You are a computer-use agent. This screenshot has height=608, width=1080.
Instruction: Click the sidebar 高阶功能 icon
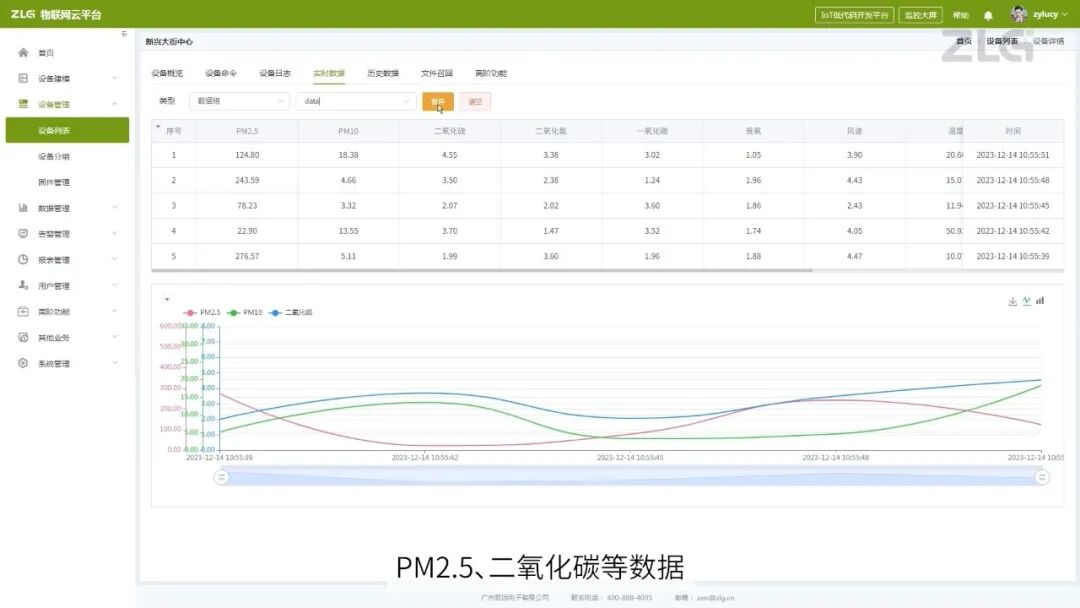(x=23, y=311)
